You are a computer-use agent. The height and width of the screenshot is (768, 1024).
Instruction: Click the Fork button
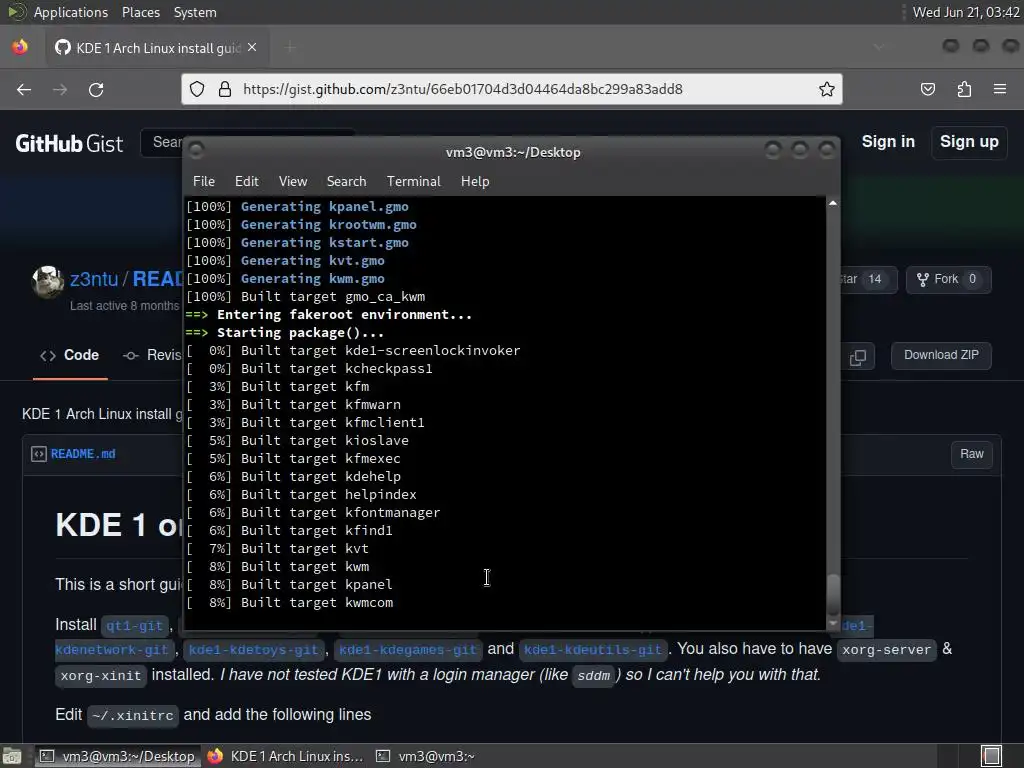click(x=948, y=280)
